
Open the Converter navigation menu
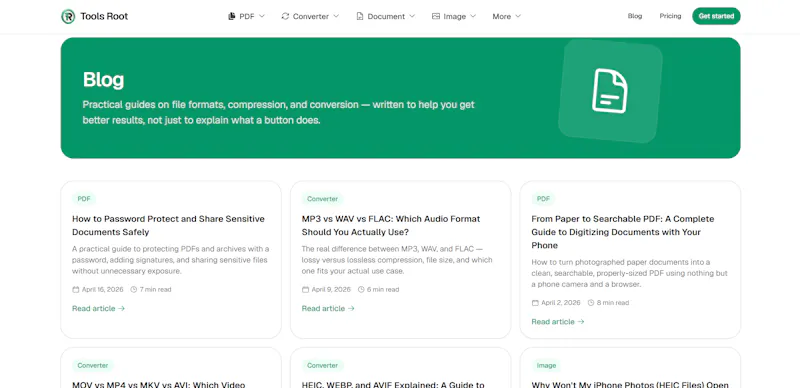tap(310, 16)
